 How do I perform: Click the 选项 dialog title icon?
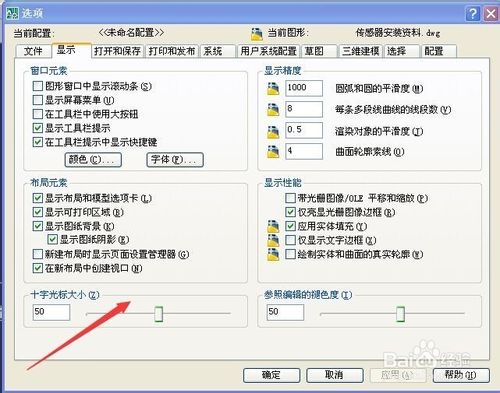click(x=13, y=13)
